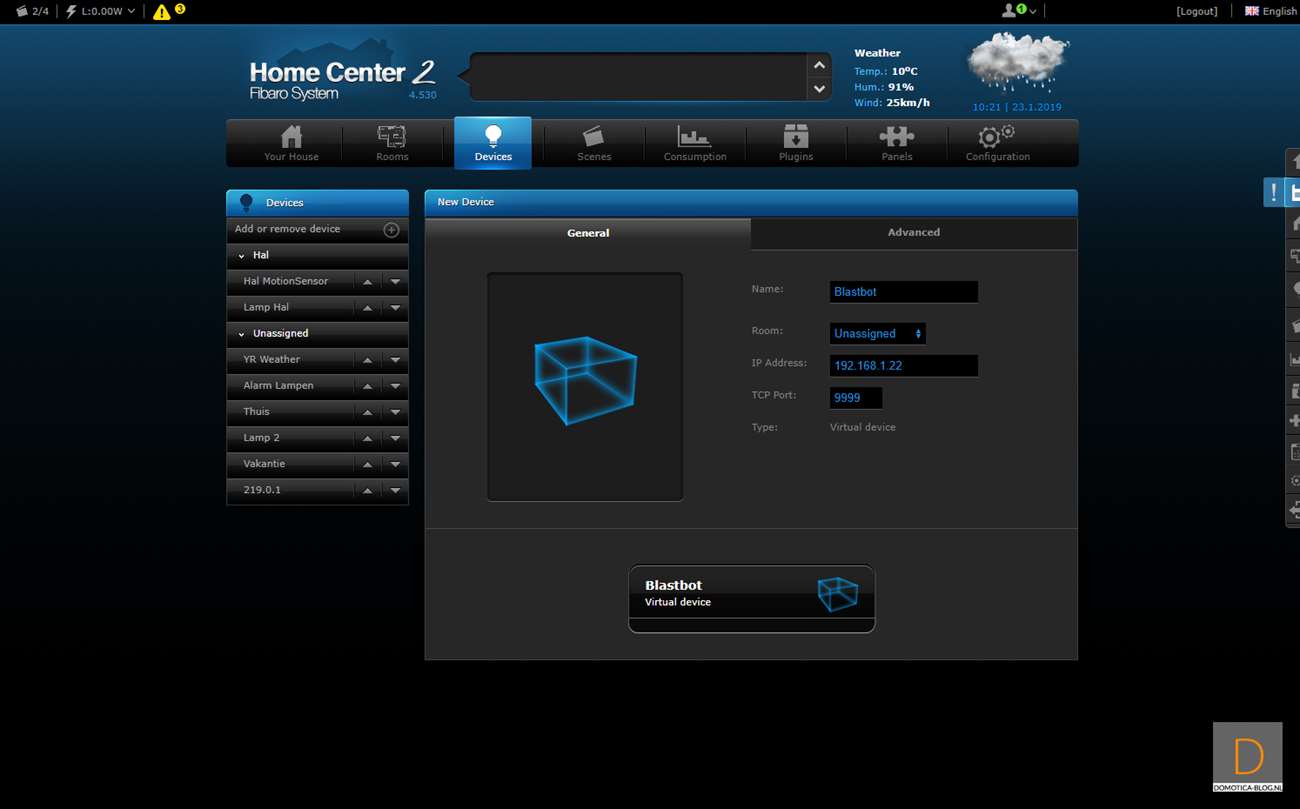Move Lamp Hal down
The height and width of the screenshot is (809, 1300).
395,308
